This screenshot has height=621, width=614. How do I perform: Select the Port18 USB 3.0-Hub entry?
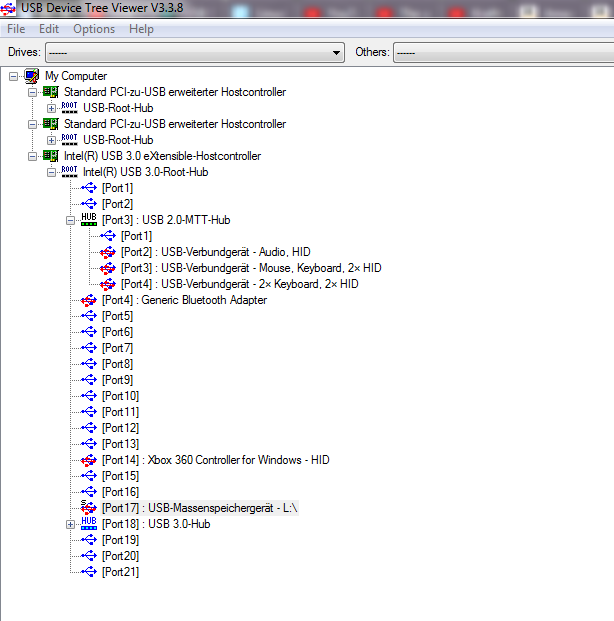tap(156, 524)
